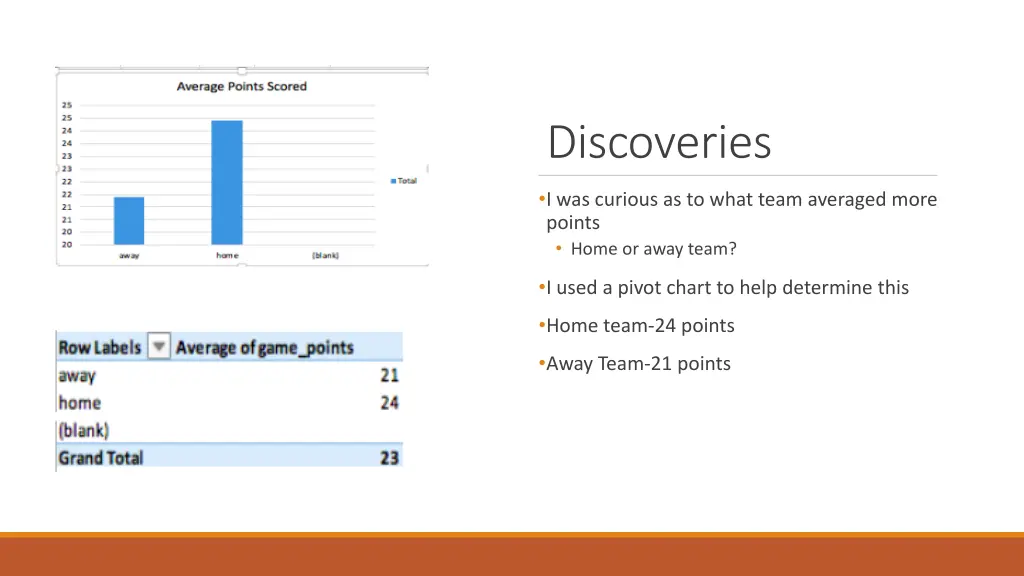This screenshot has height=576, width=1024.
Task: Click the chart's top-center resize handle
Action: pos(242,70)
